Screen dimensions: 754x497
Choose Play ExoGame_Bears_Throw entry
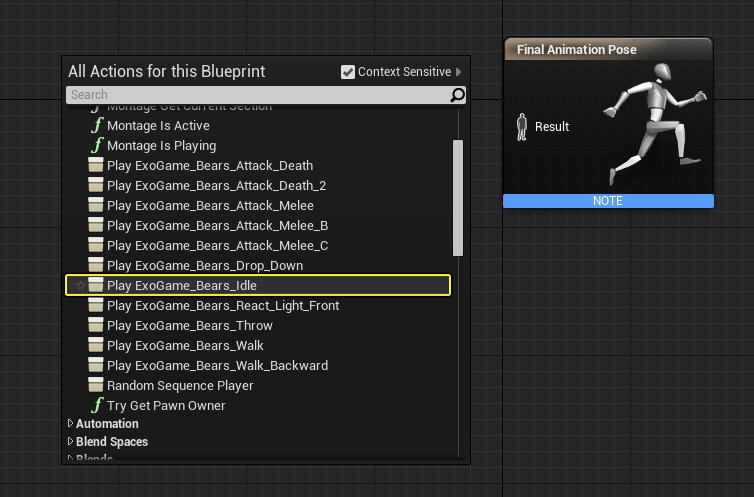(x=189, y=326)
